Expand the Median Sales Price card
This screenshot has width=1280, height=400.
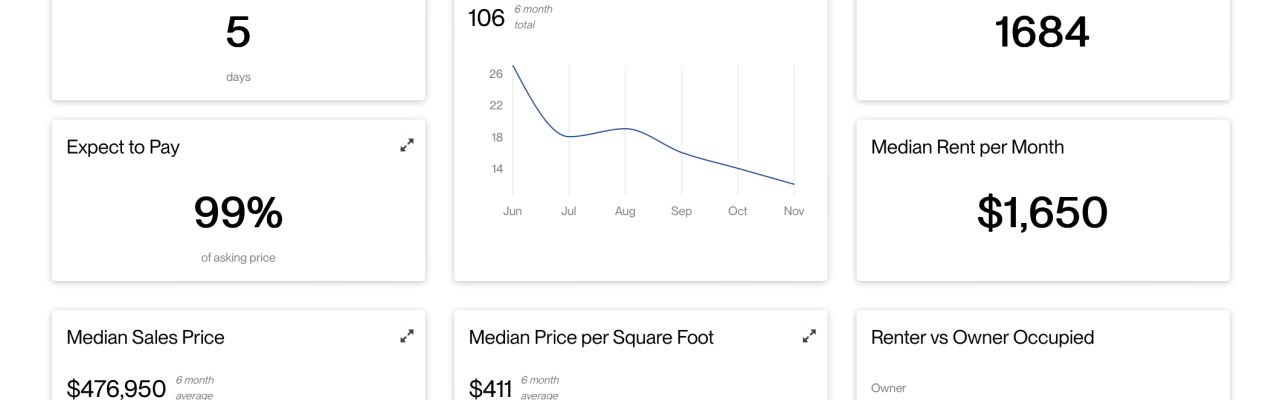[407, 336]
